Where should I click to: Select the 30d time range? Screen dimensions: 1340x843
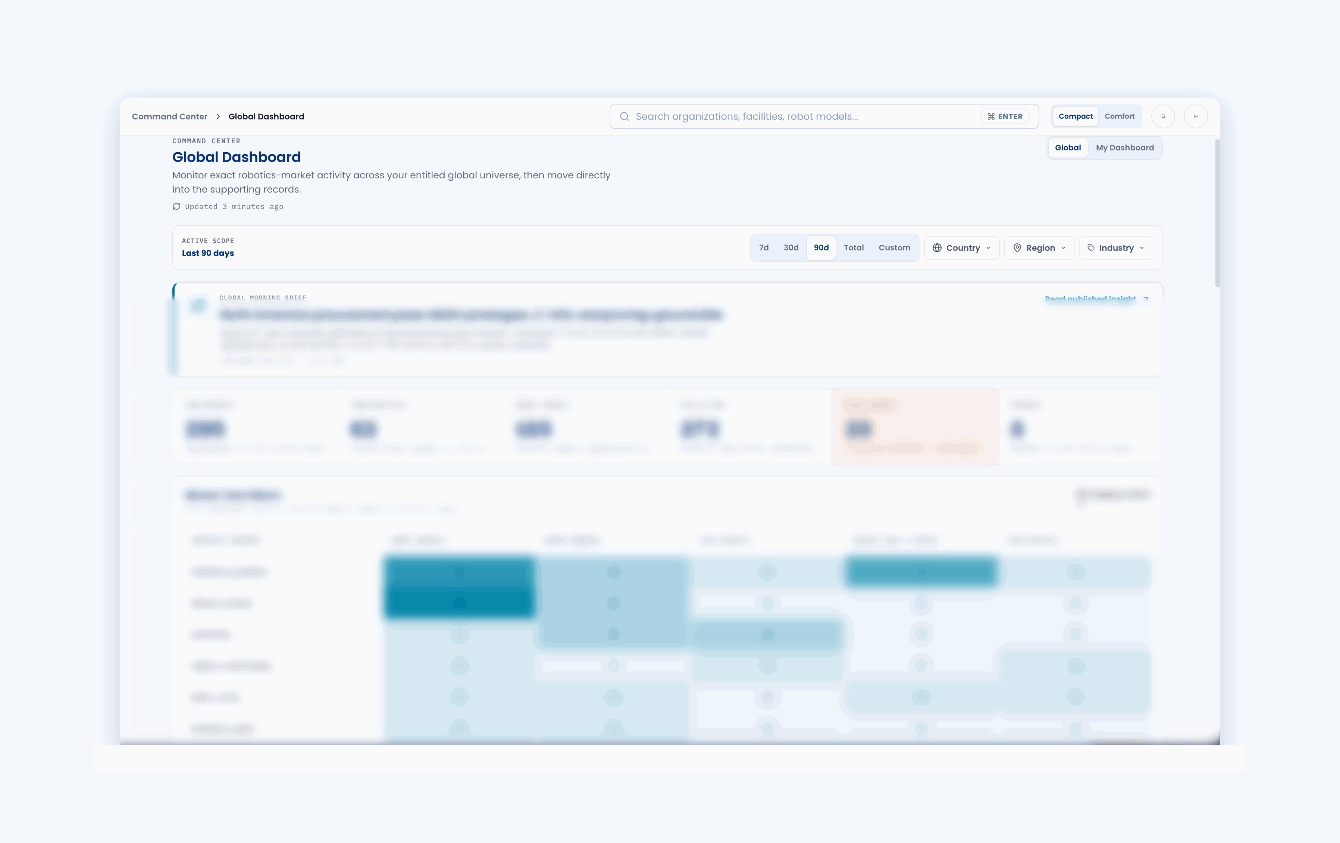click(791, 248)
